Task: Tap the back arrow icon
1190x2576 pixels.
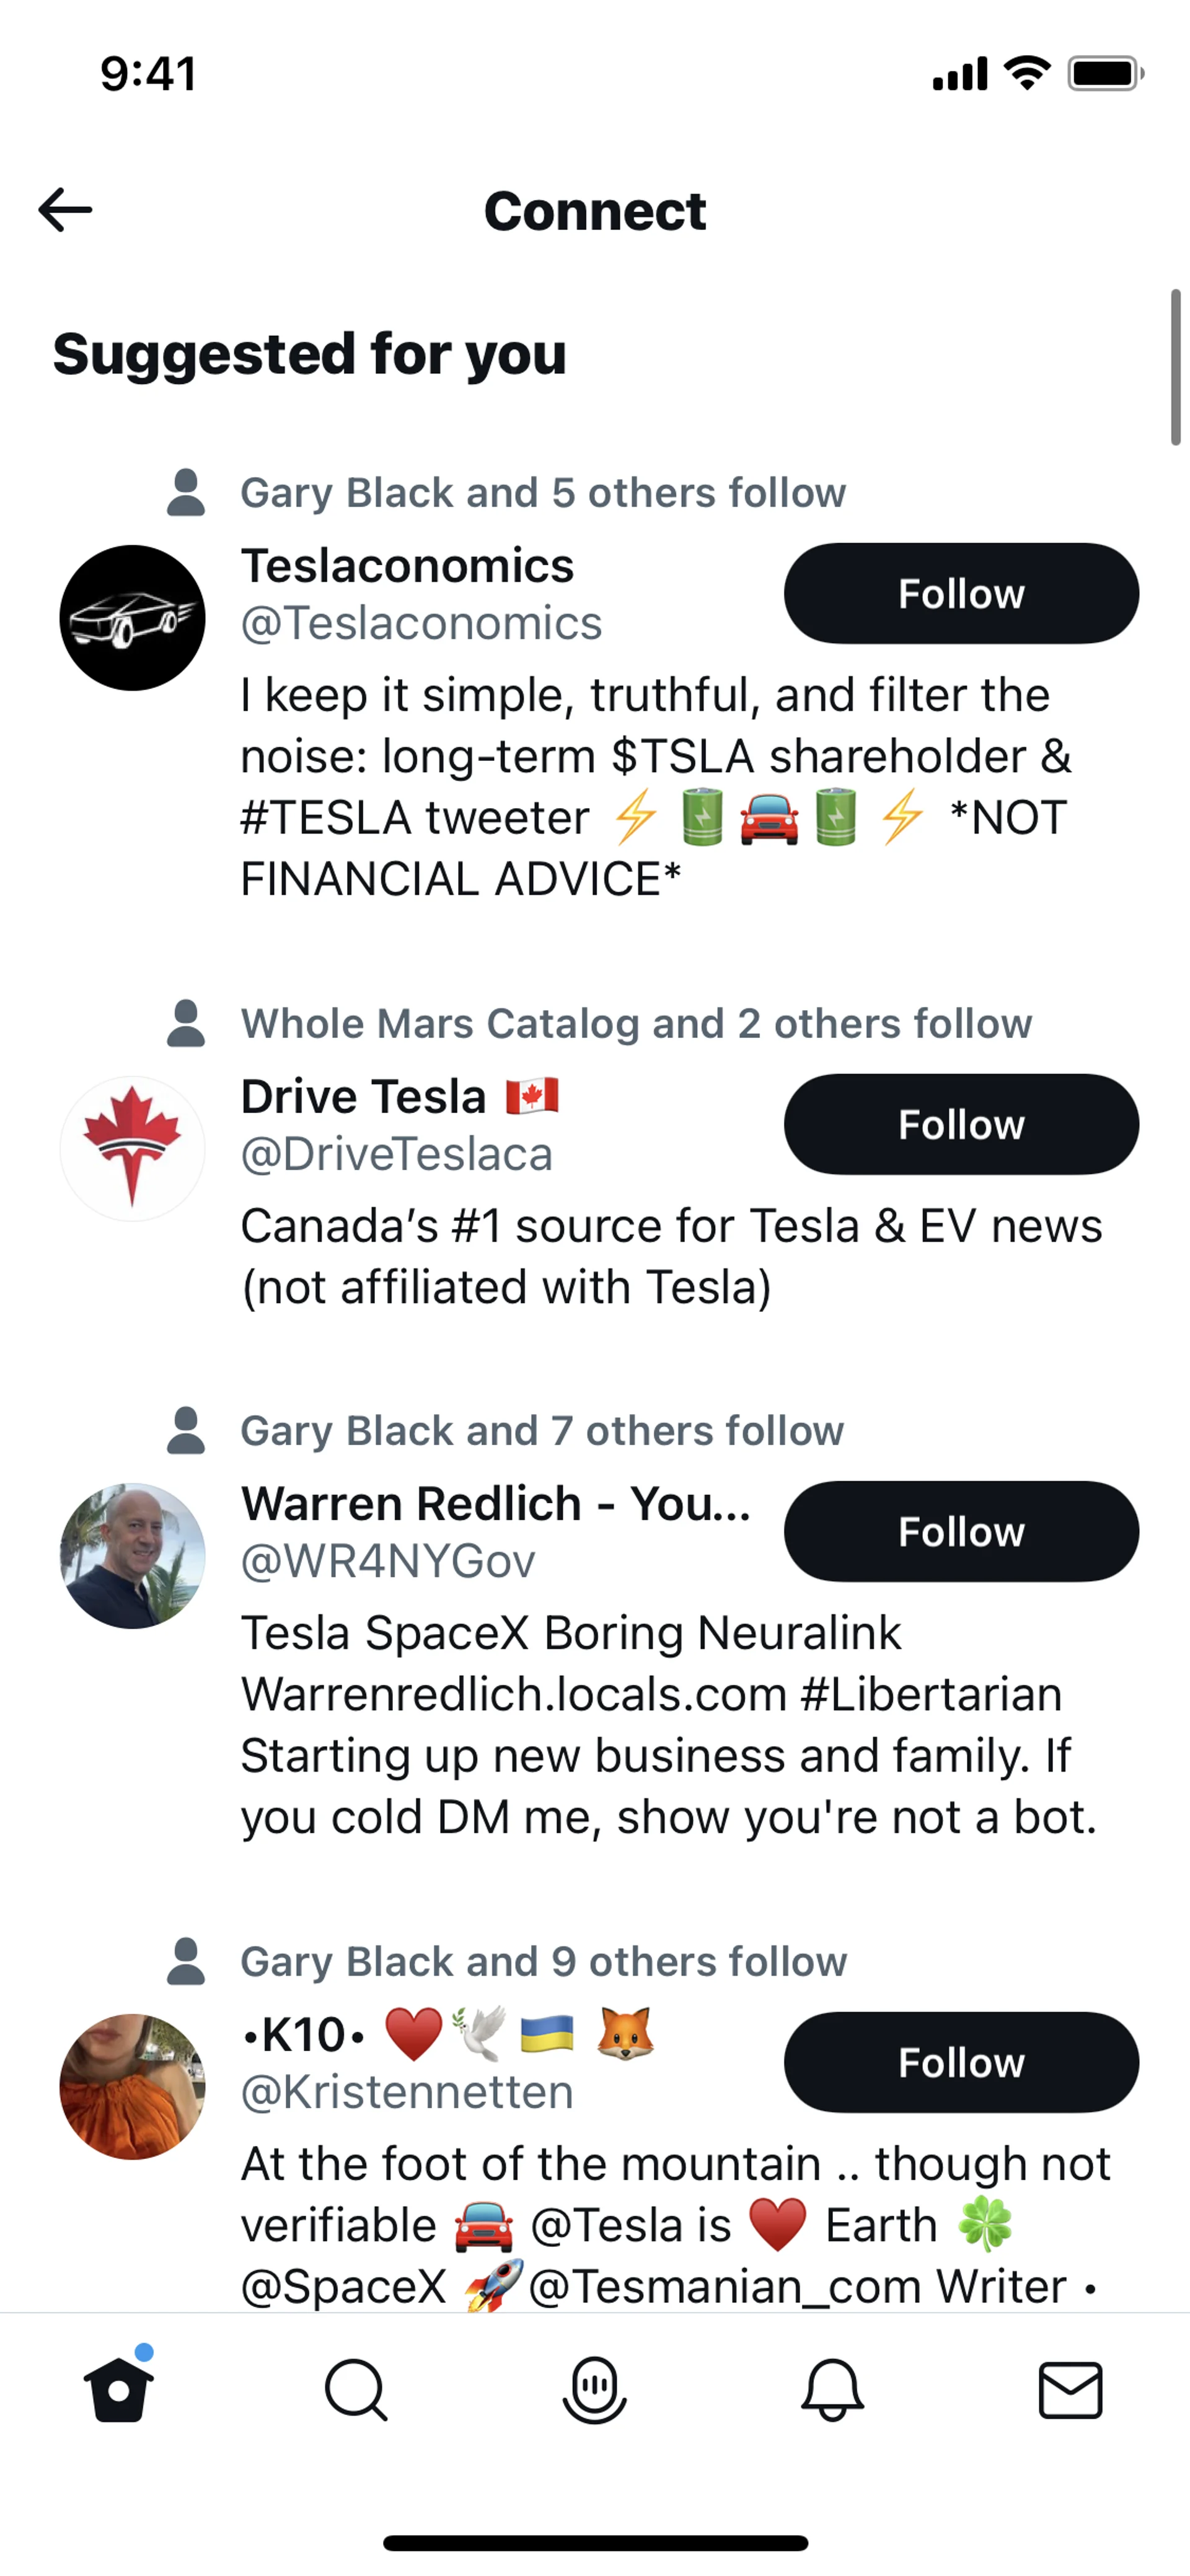Action: point(66,210)
